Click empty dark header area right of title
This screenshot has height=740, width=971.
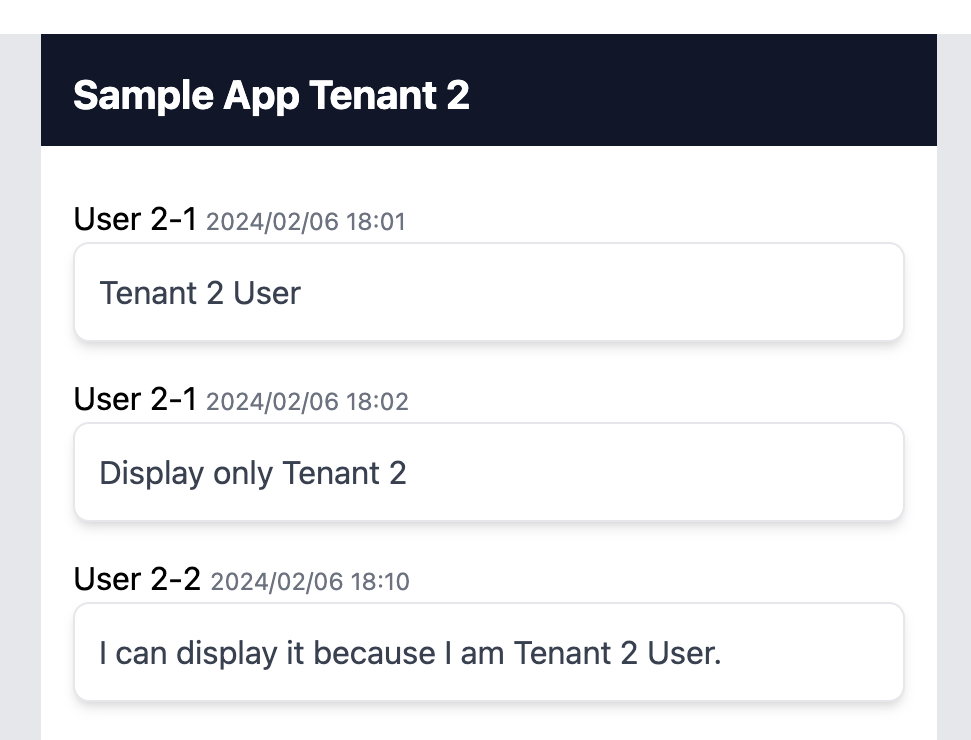[700, 90]
